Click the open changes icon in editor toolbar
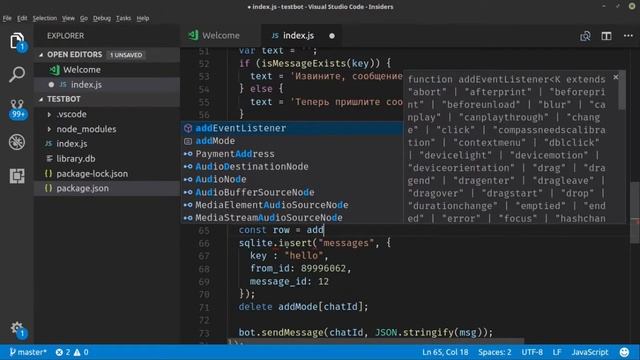 pos(585,36)
